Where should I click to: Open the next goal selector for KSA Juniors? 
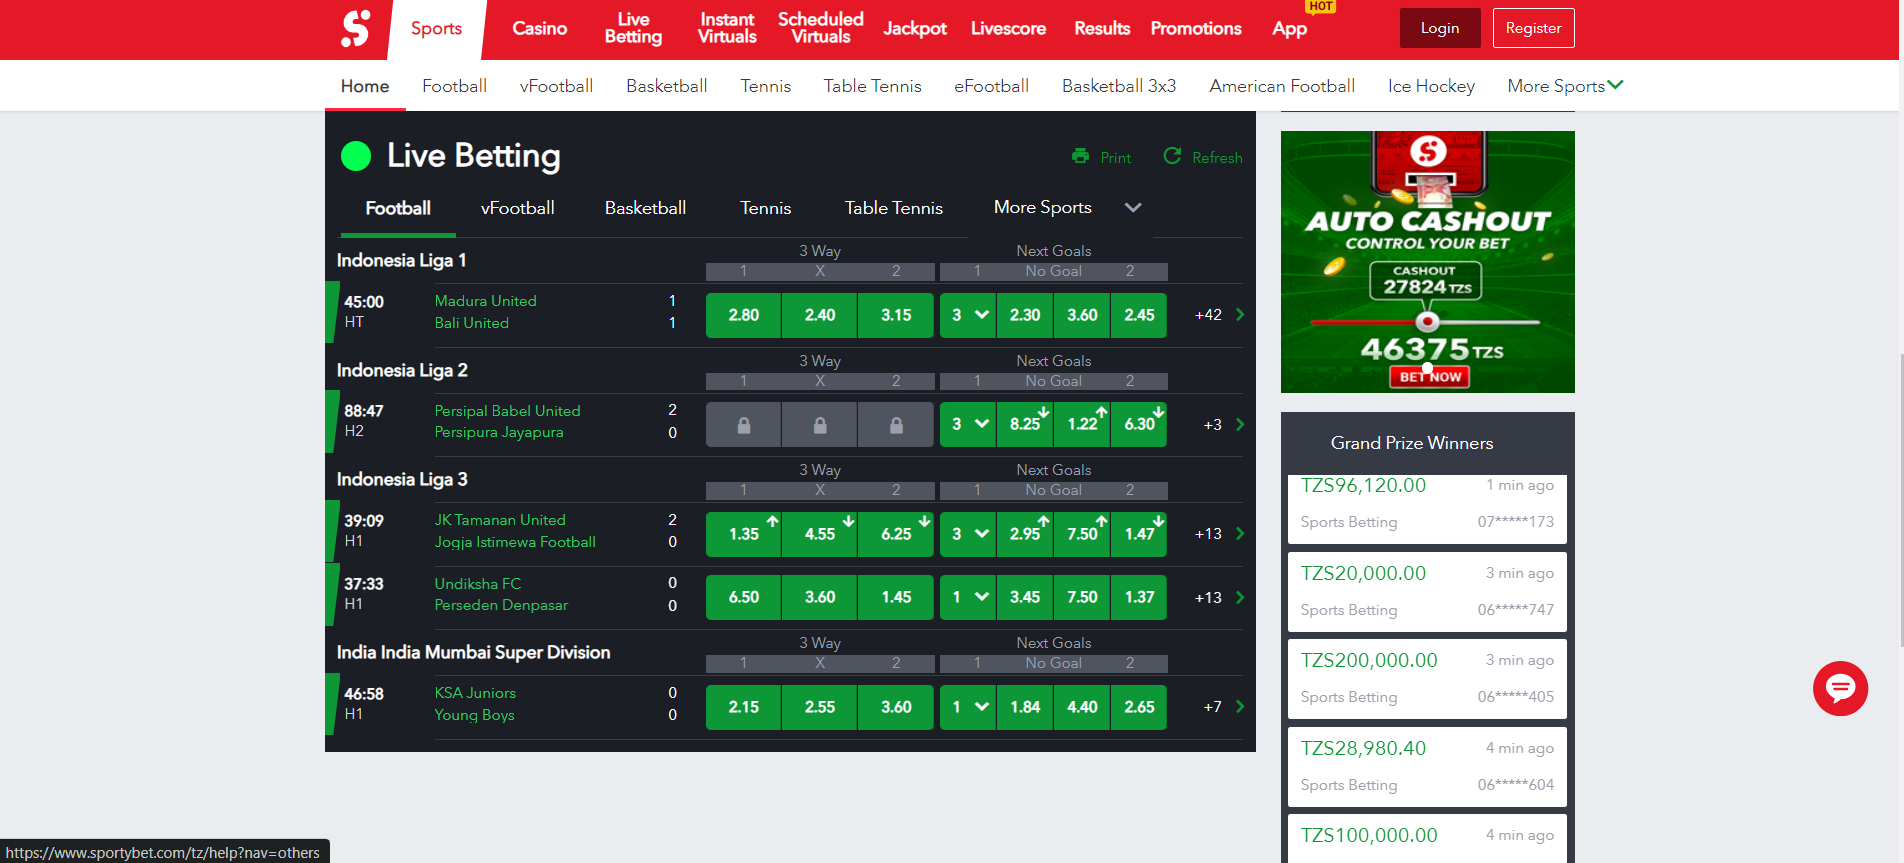968,707
